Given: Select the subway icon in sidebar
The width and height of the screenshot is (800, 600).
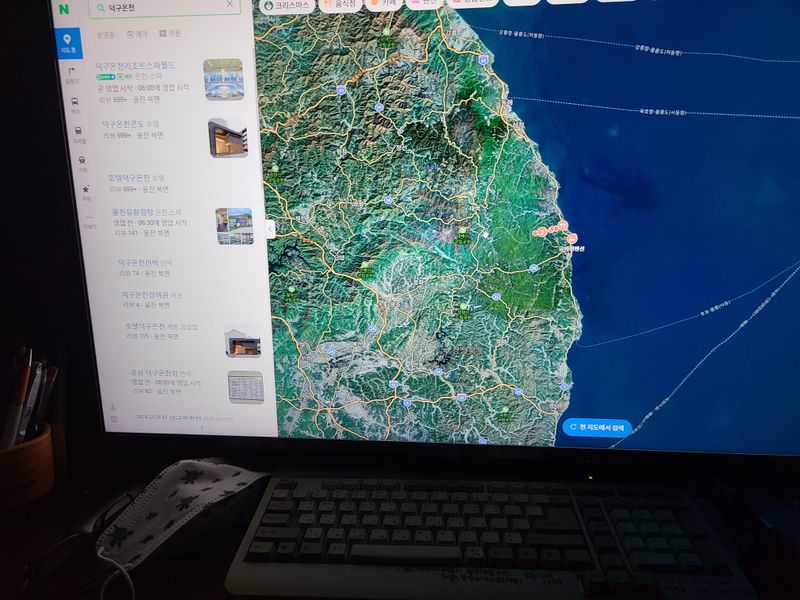Looking at the screenshot, I should pyautogui.click(x=78, y=133).
